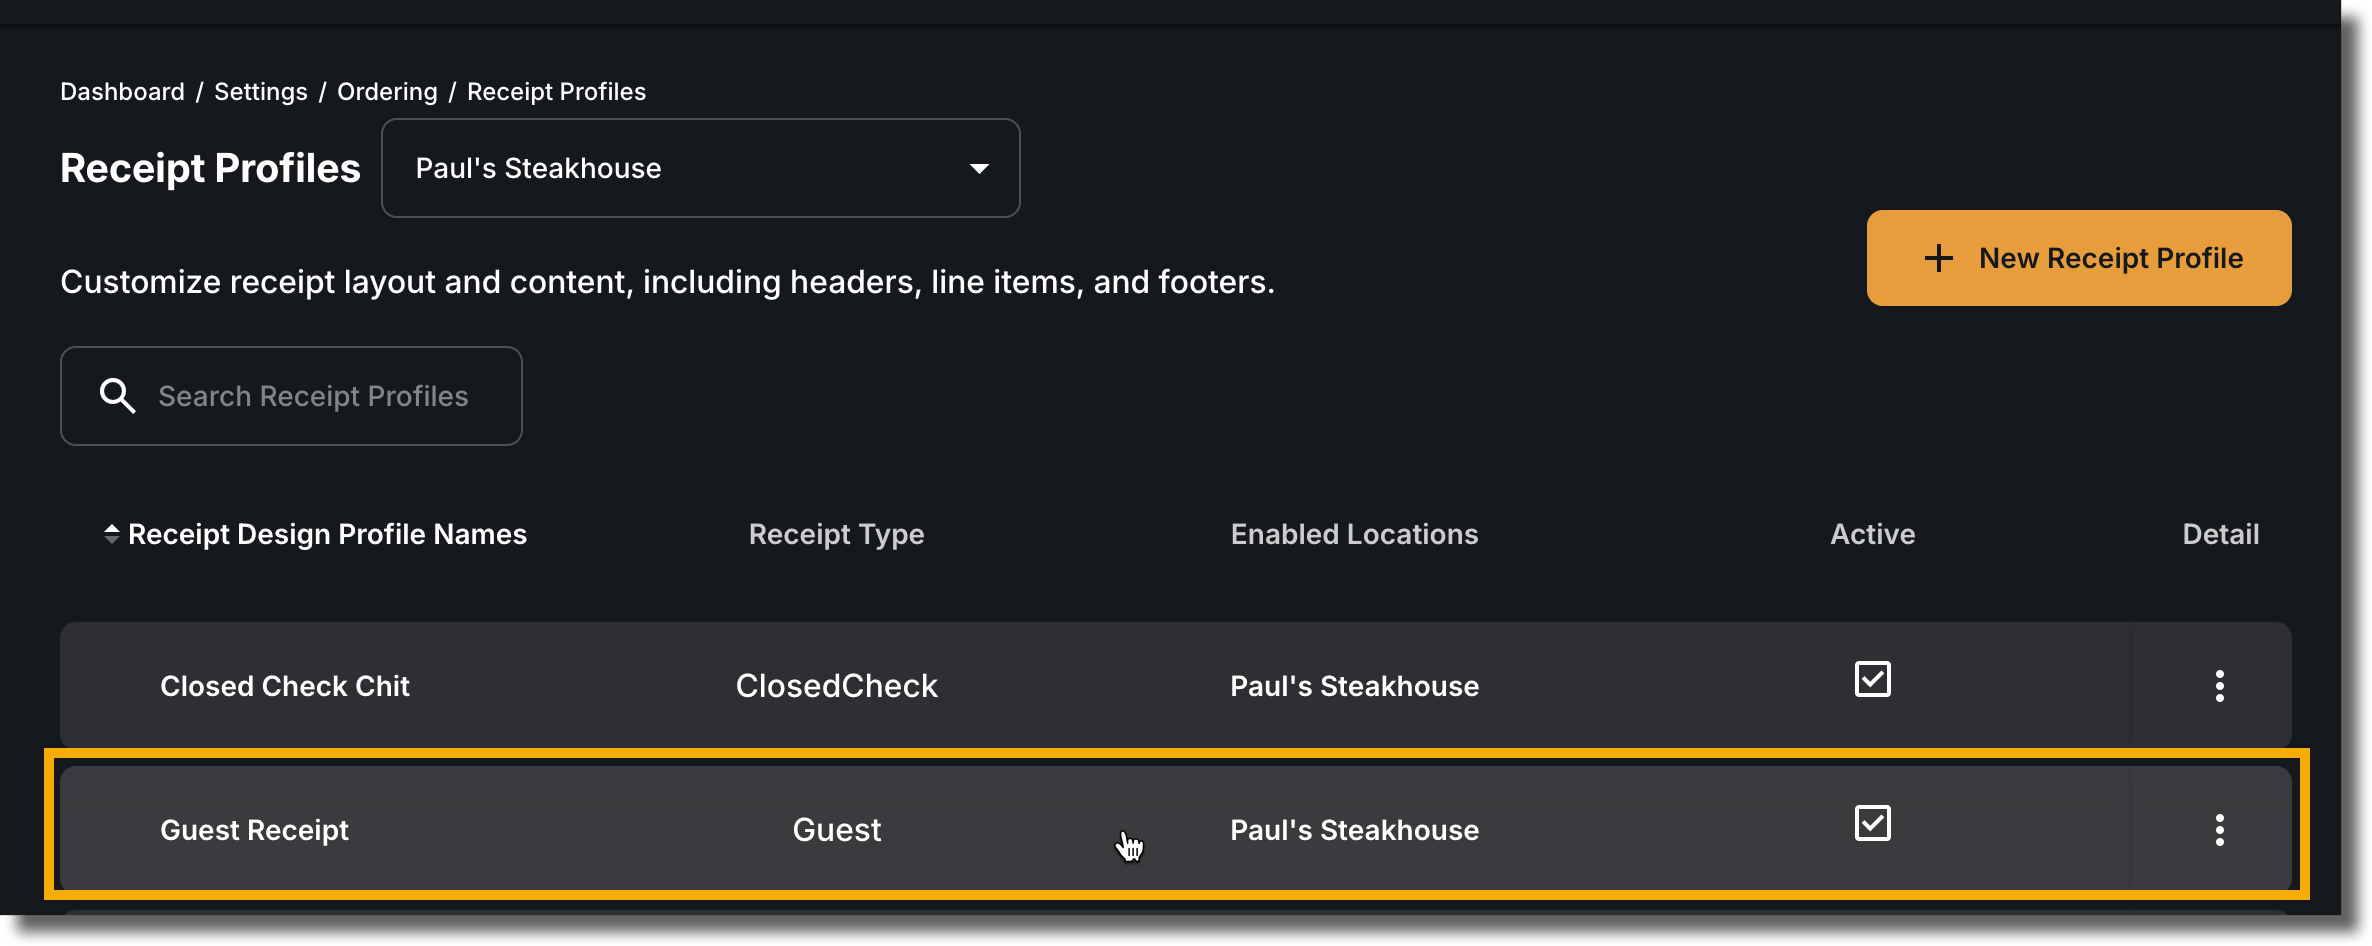Open the Paul's Steakhouse location selector

(700, 168)
